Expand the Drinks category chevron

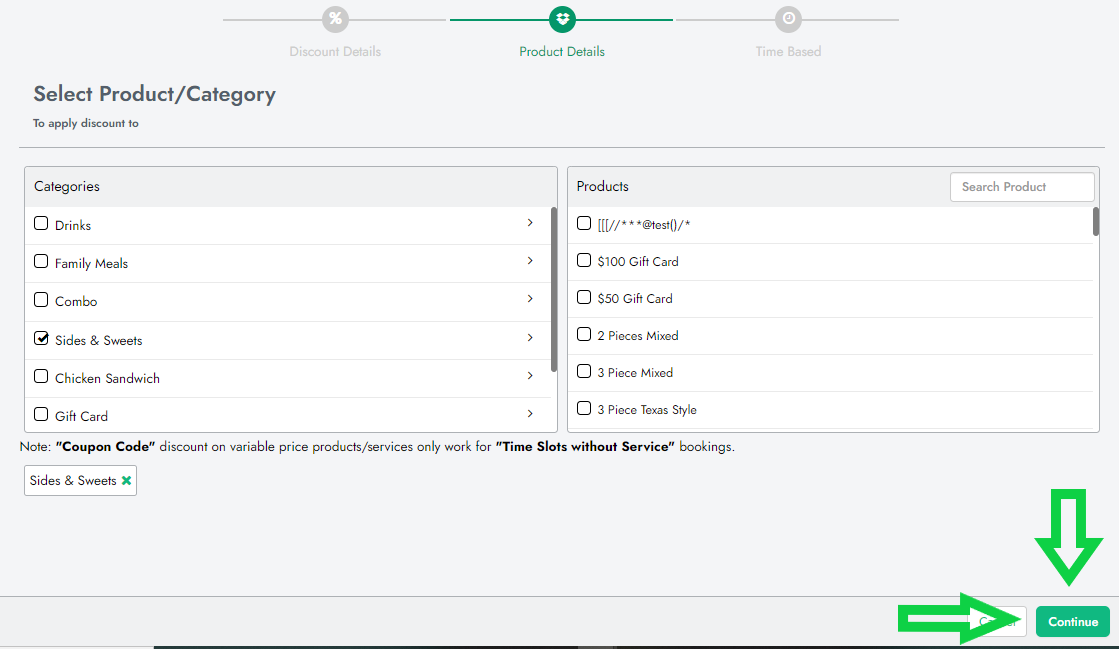click(530, 223)
